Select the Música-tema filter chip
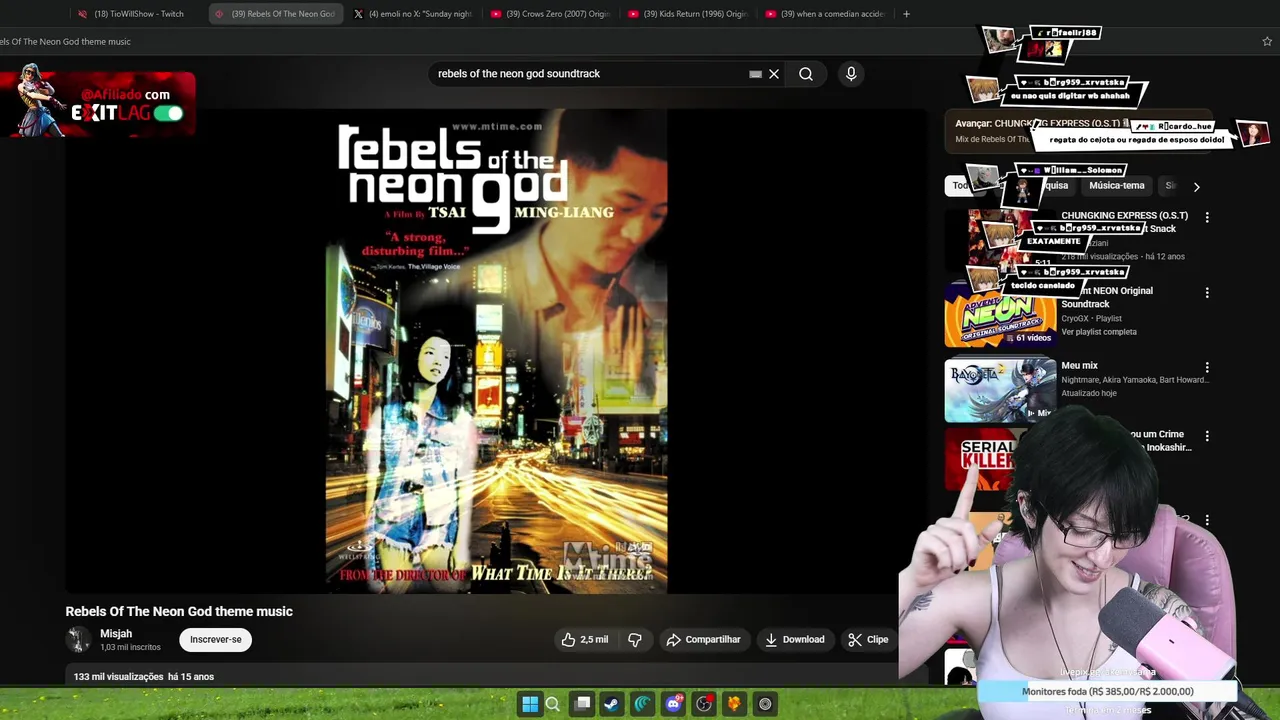 (x=1116, y=186)
